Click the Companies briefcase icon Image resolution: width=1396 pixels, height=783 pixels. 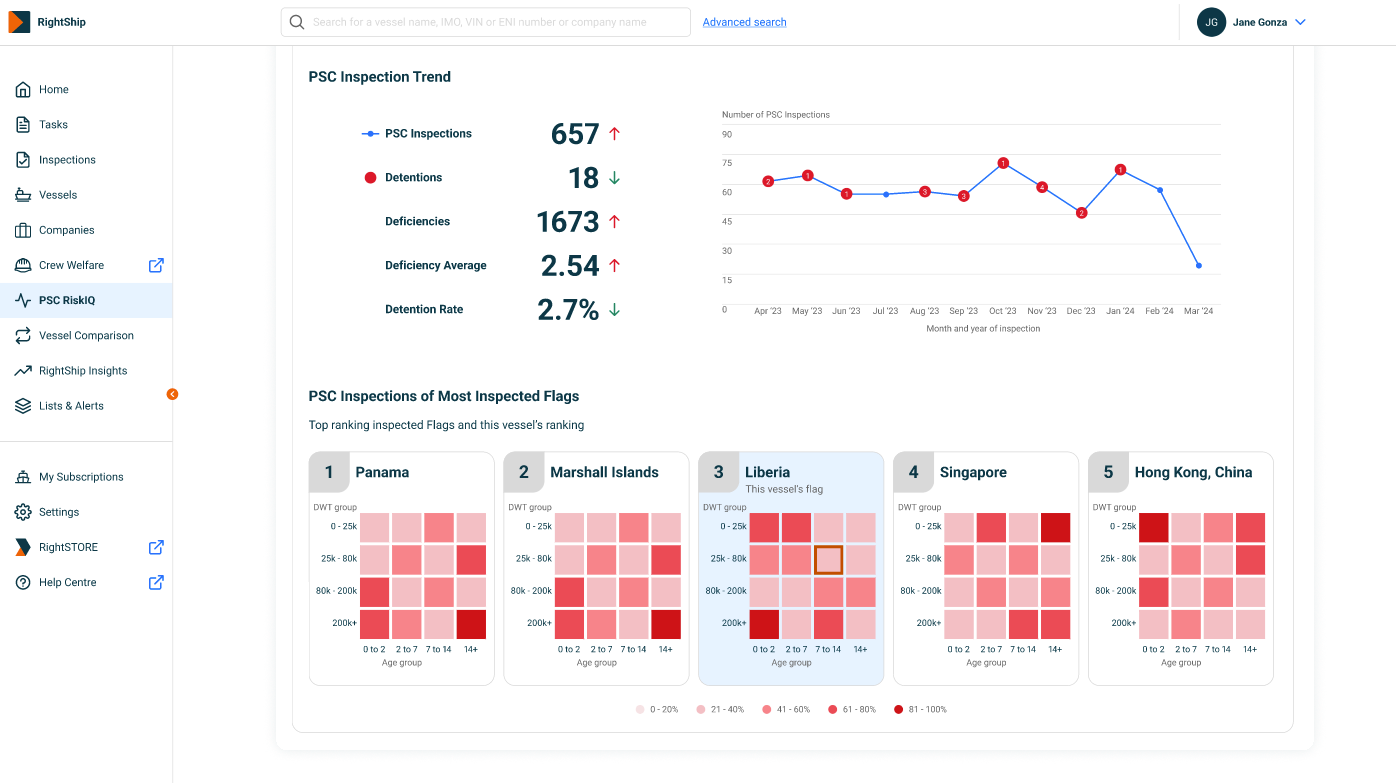tap(23, 230)
